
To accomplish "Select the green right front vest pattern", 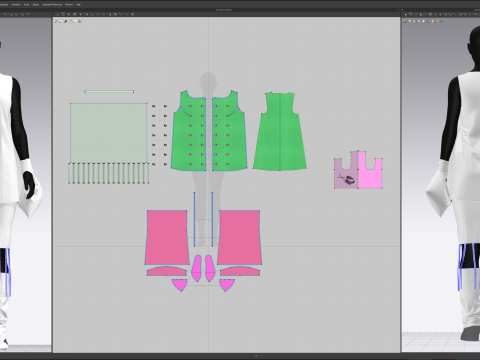I will (229, 133).
